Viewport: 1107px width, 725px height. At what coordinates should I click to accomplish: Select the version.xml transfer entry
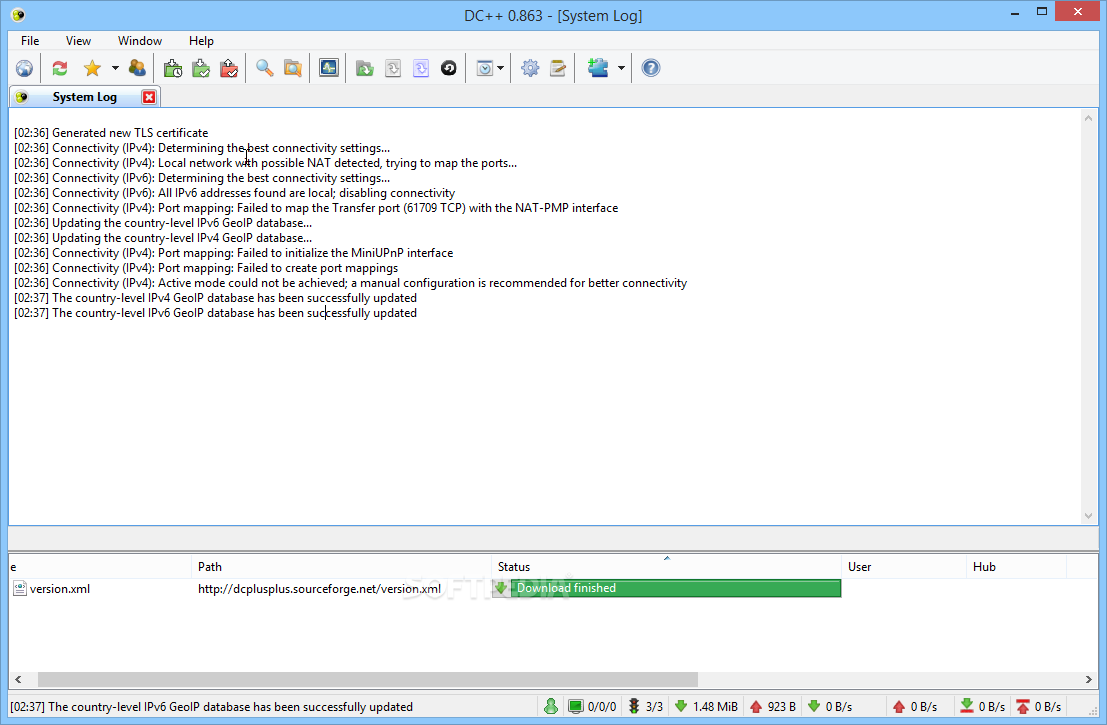point(59,589)
